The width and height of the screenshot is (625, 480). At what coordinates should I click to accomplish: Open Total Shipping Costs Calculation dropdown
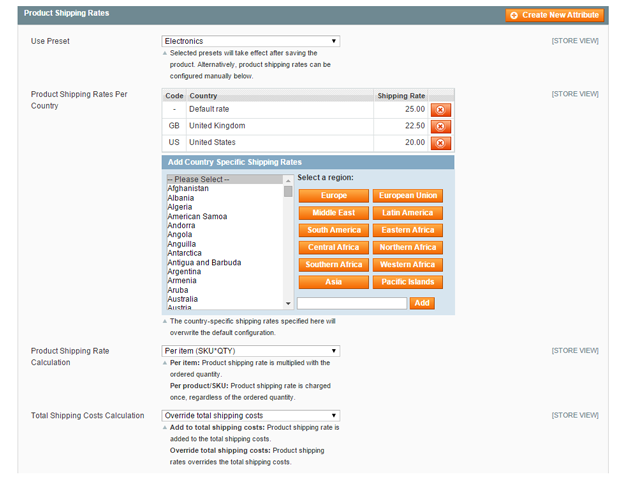[251, 415]
